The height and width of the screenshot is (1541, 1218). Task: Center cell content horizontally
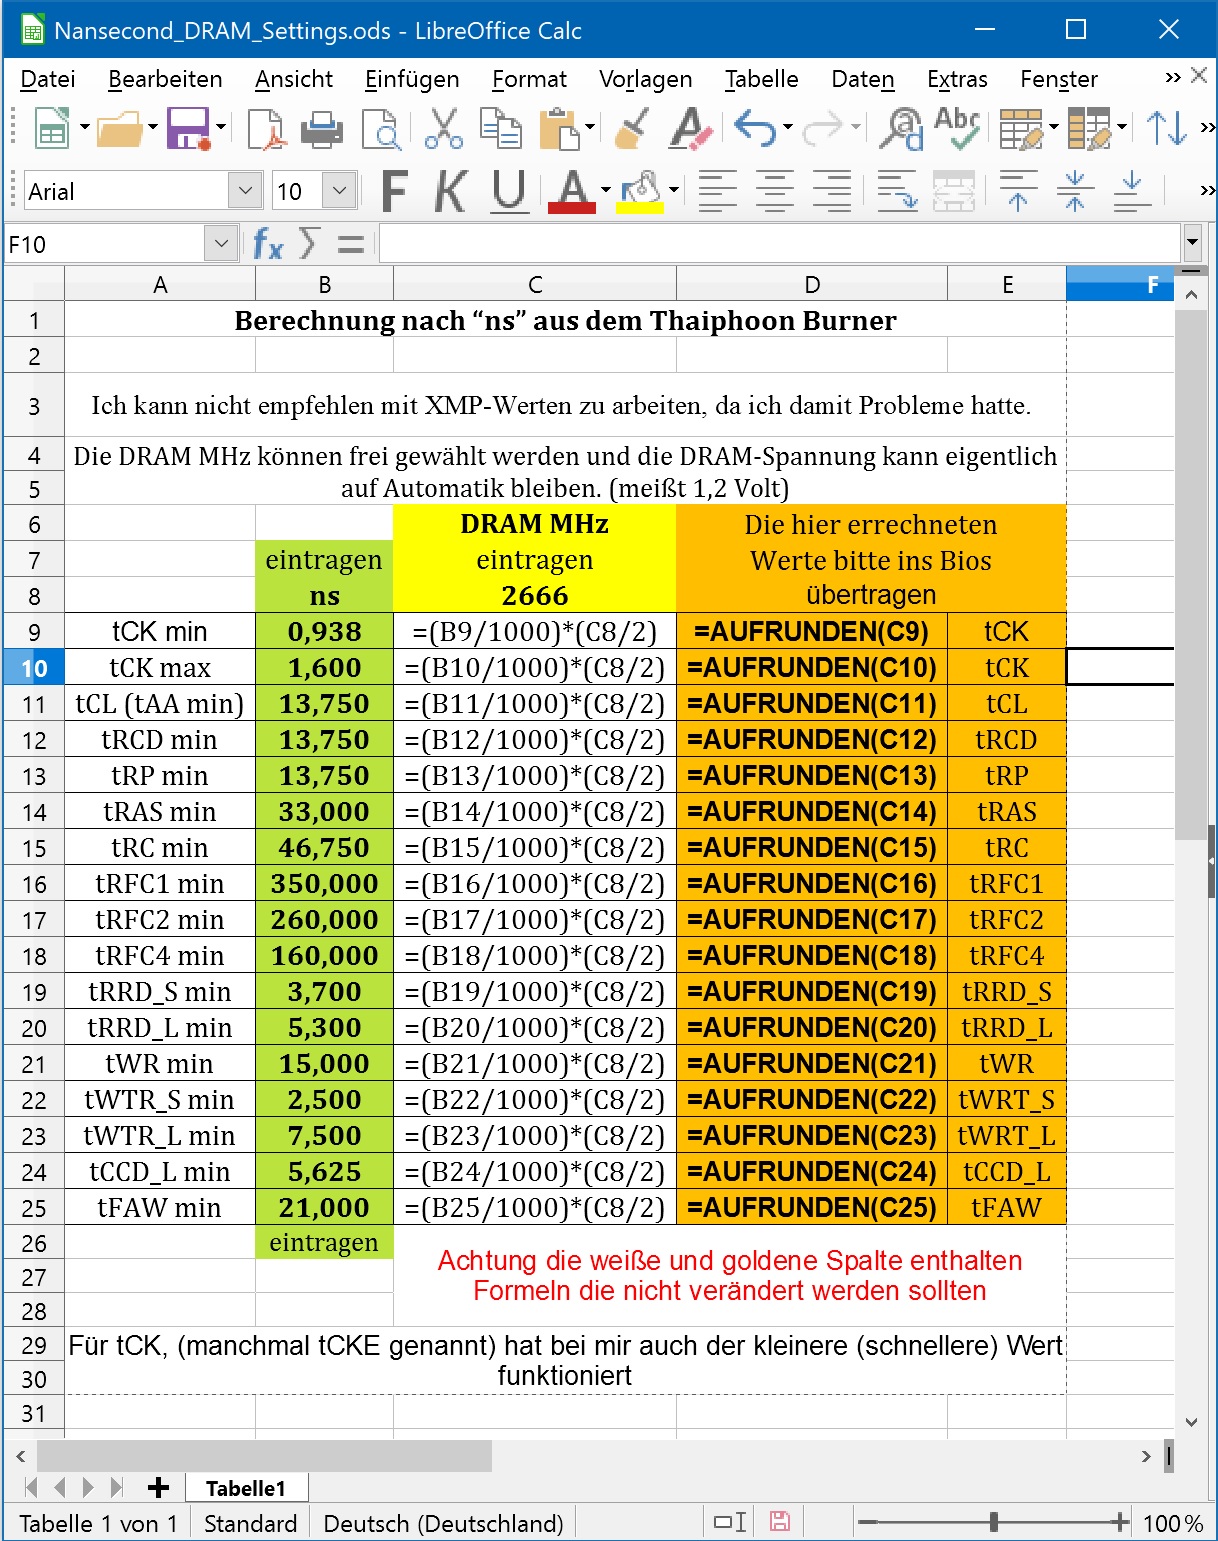coord(774,190)
